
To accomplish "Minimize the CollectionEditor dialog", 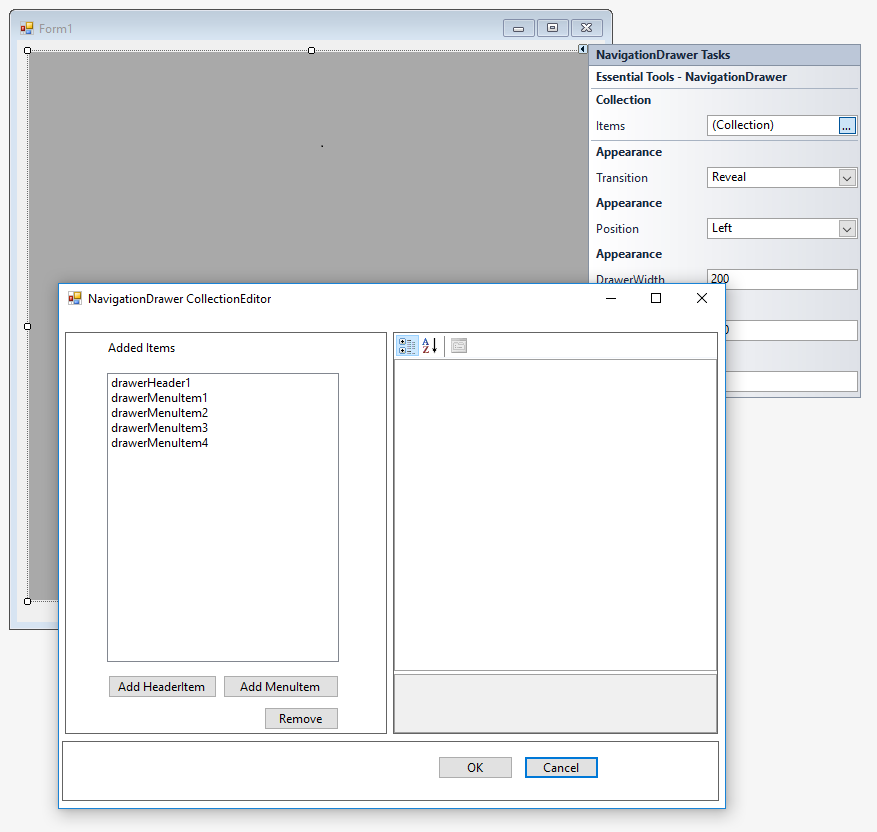I will [611, 299].
